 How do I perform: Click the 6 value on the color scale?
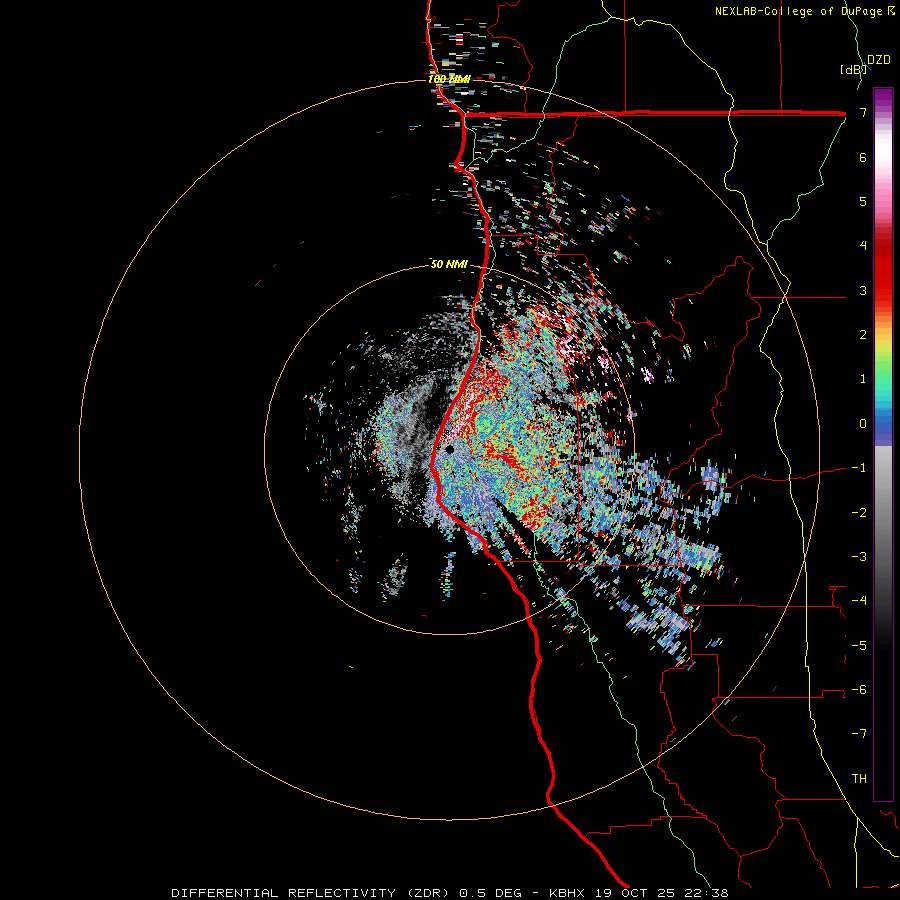pyautogui.click(x=863, y=157)
